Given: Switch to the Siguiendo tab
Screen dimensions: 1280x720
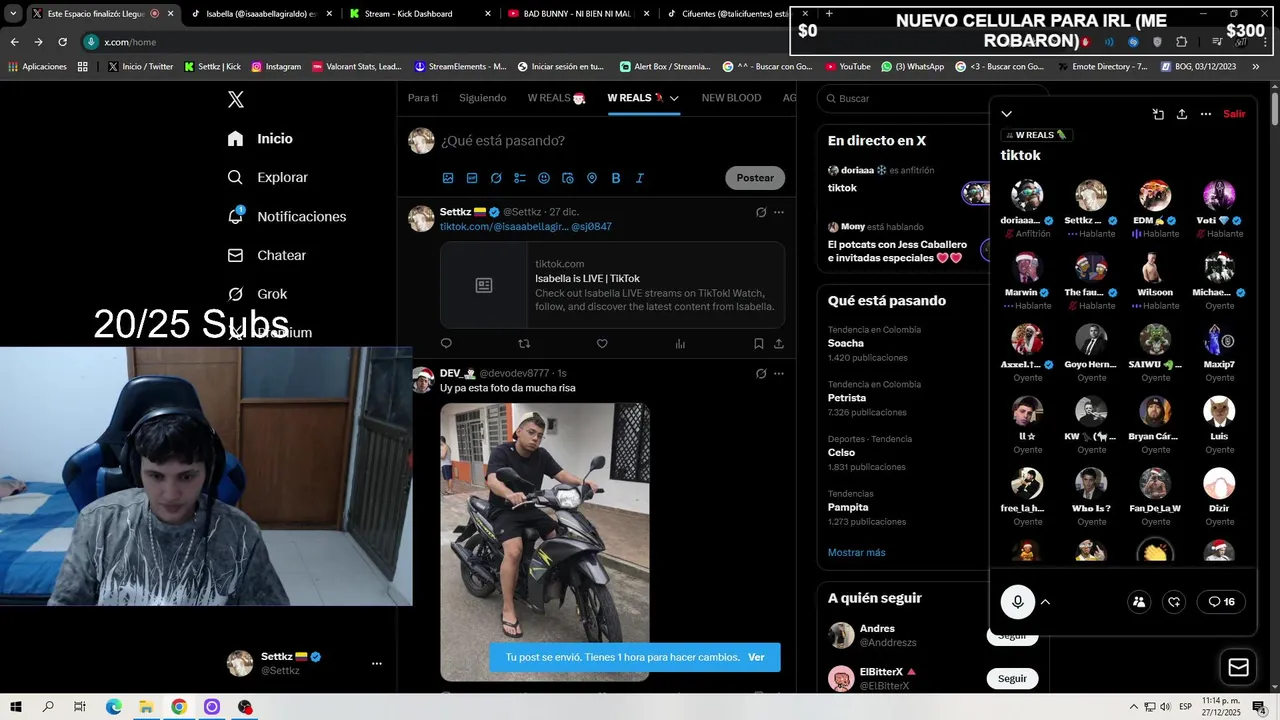Looking at the screenshot, I should point(482,98).
